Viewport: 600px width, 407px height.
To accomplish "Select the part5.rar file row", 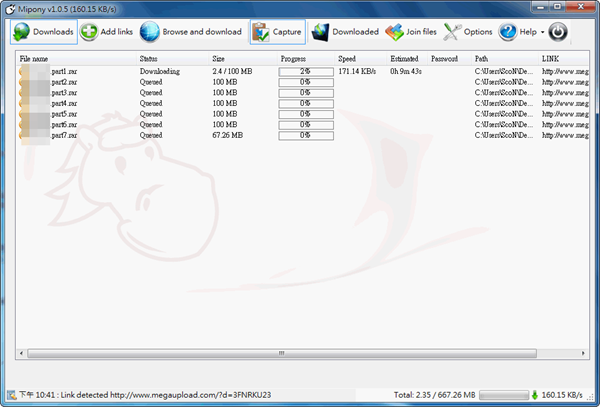I will tap(302, 114).
